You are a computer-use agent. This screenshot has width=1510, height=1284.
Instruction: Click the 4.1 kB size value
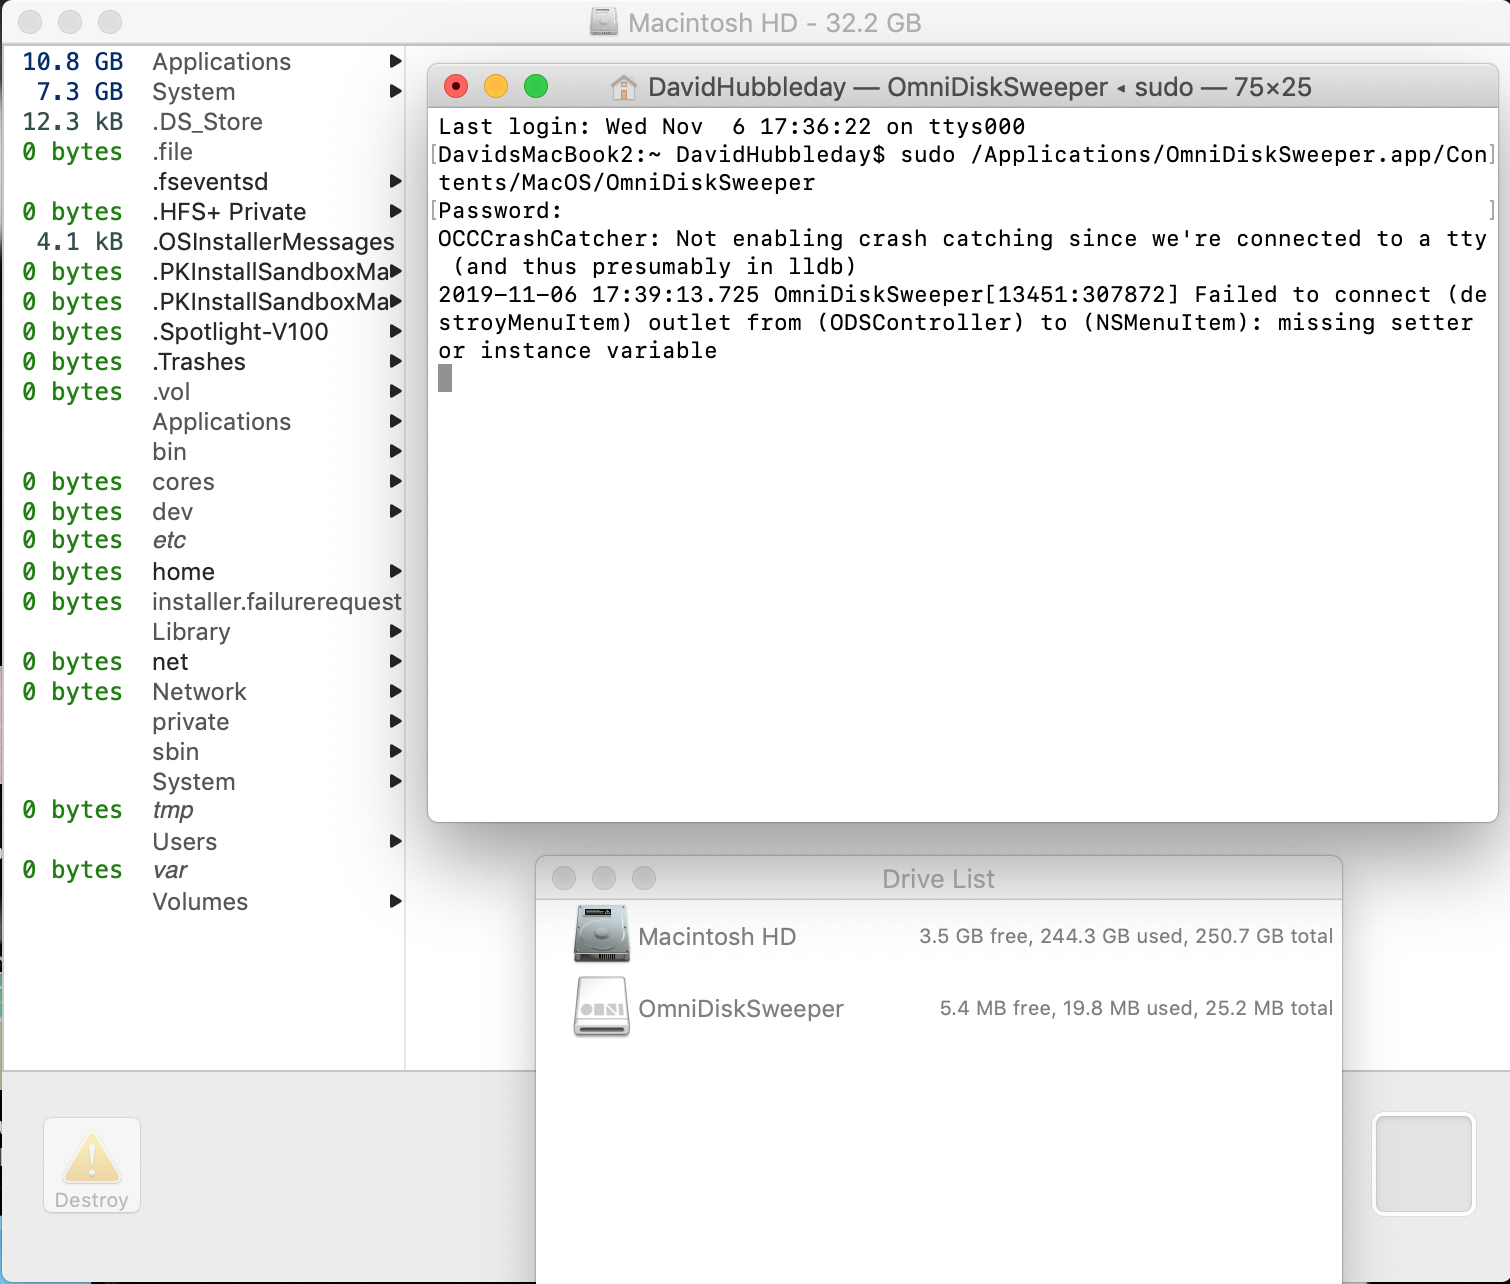pyautogui.click(x=80, y=241)
